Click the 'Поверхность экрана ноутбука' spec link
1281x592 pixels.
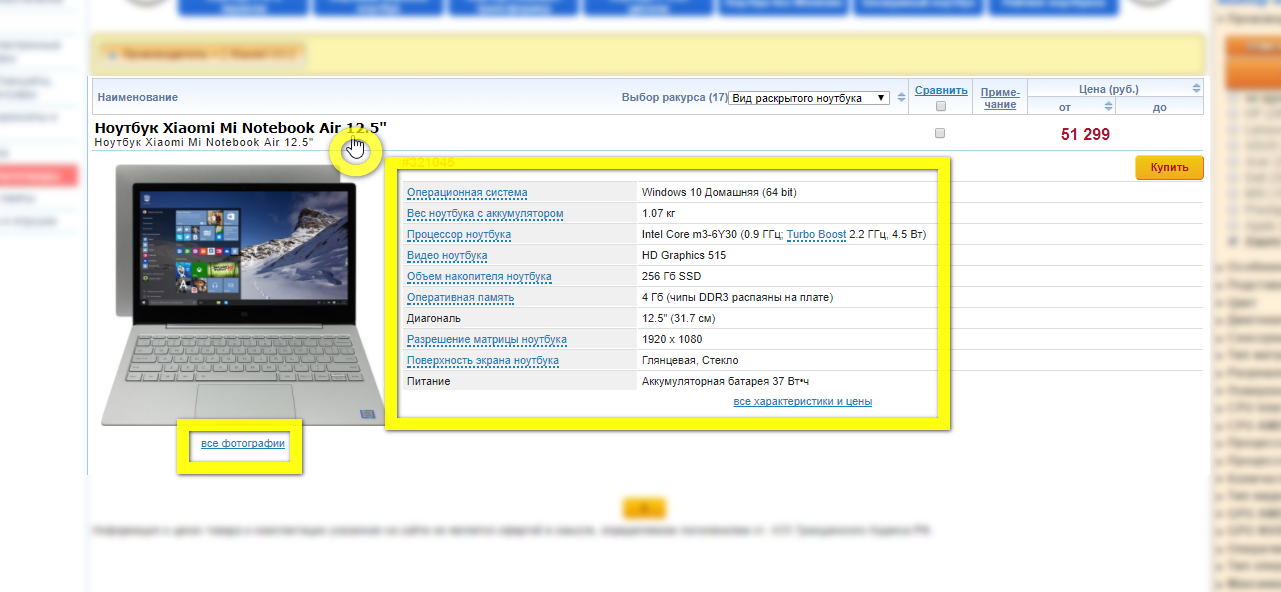pos(483,360)
